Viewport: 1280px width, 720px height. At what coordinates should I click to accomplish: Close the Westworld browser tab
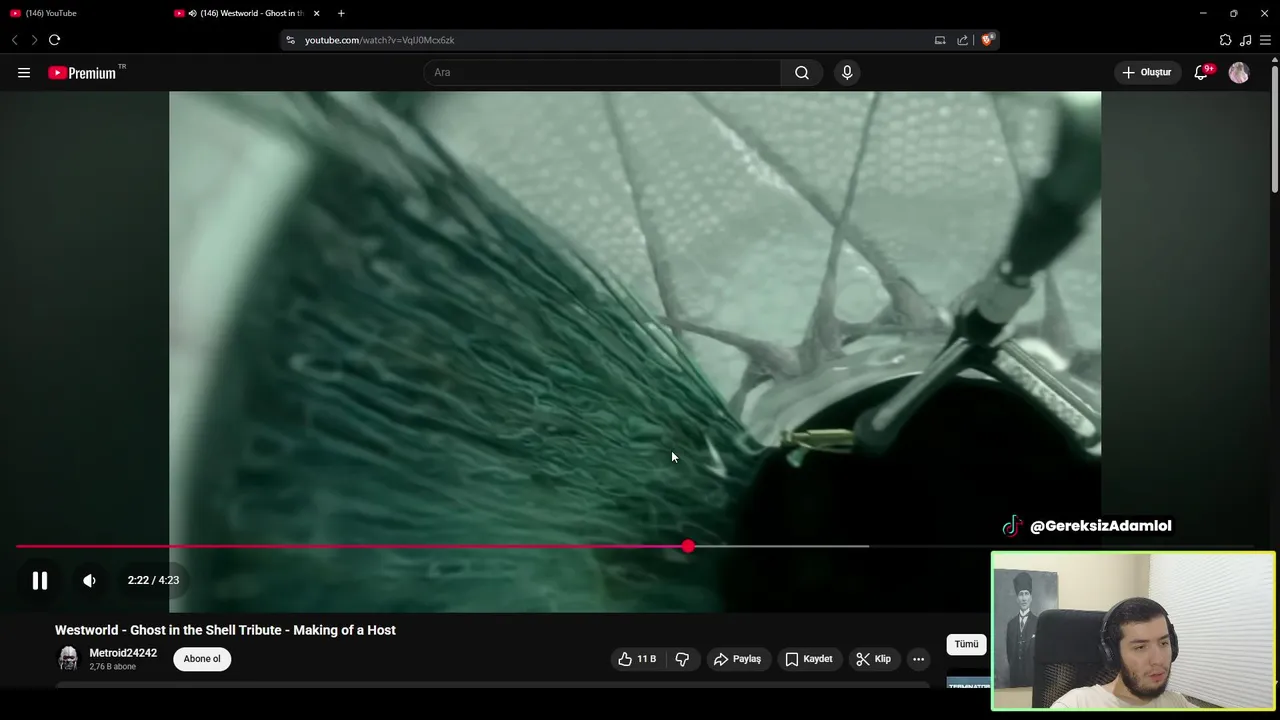pos(316,13)
